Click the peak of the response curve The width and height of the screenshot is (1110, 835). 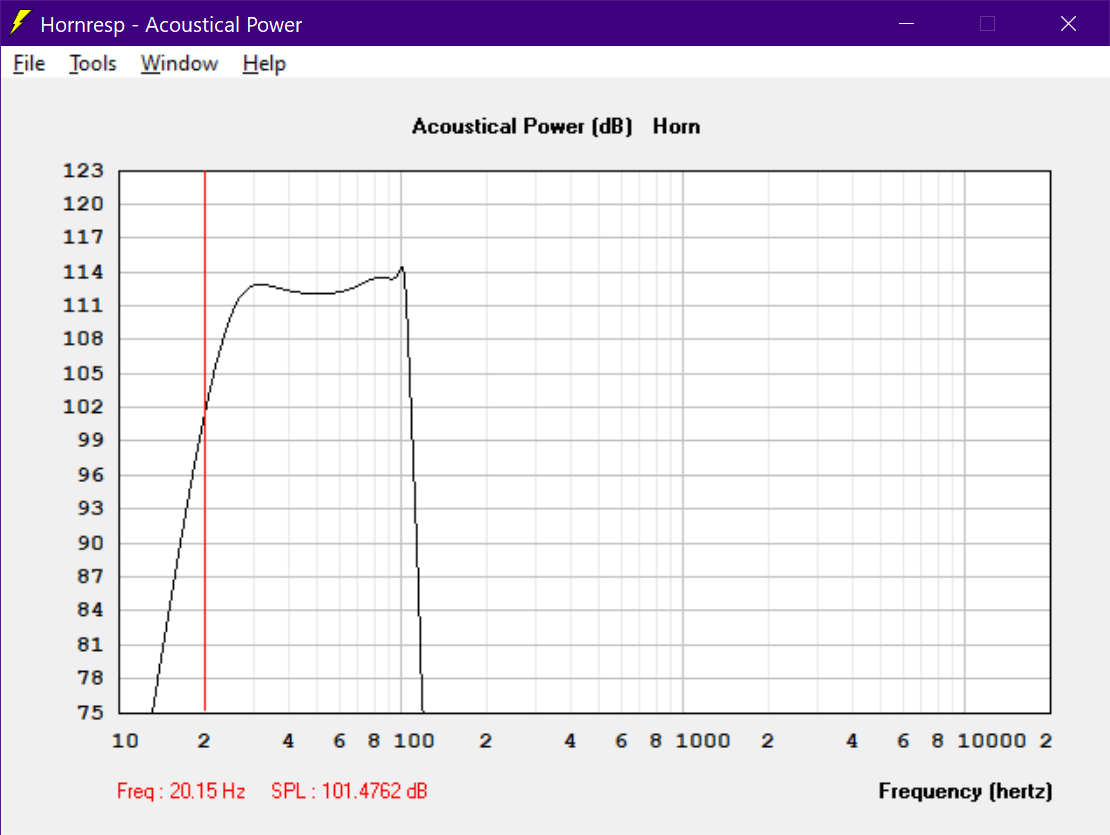click(x=402, y=267)
